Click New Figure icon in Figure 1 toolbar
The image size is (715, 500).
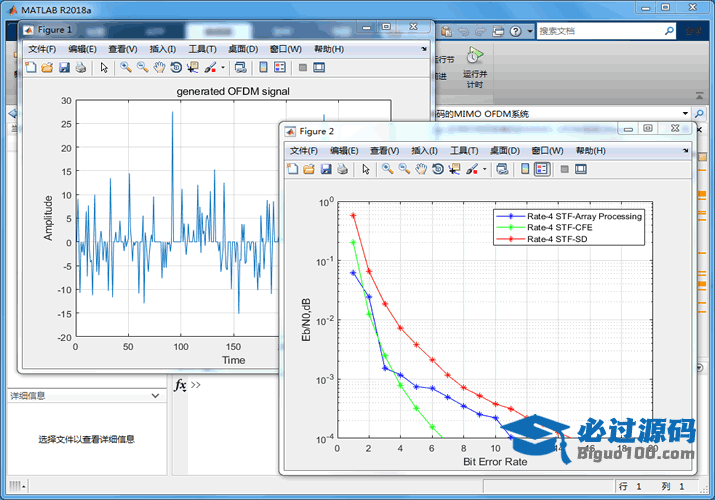(31, 68)
